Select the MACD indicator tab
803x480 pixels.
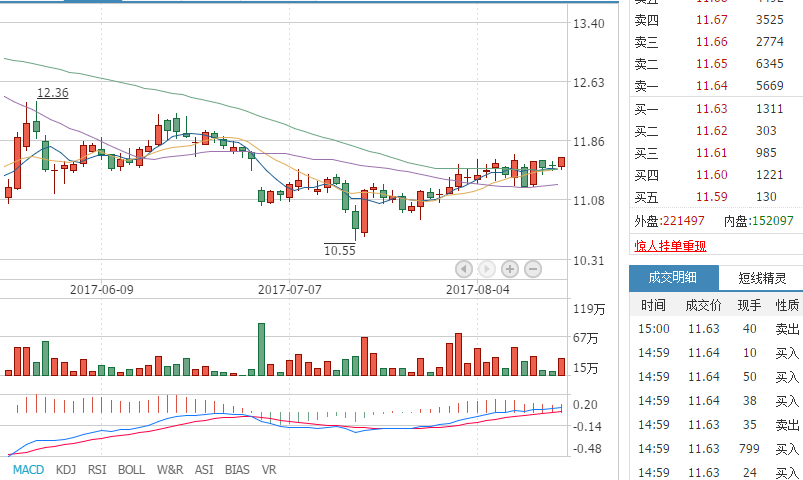pyautogui.click(x=28, y=469)
